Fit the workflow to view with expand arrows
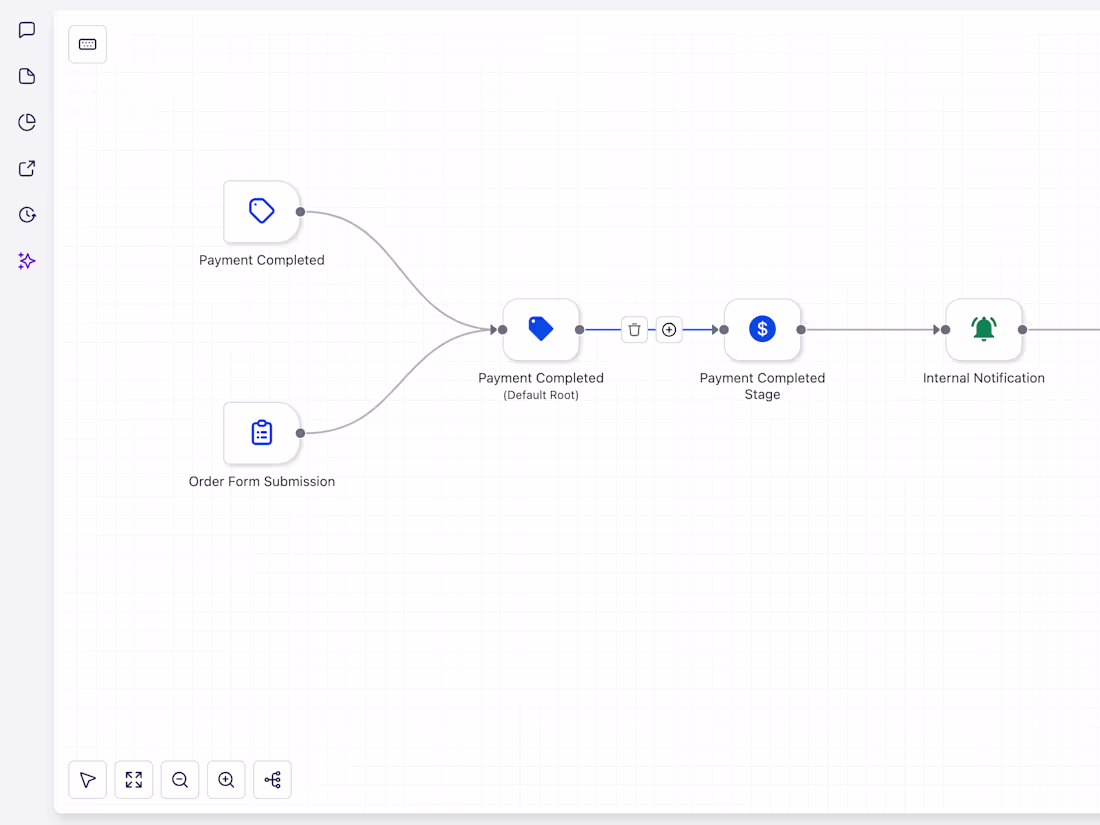 point(133,779)
